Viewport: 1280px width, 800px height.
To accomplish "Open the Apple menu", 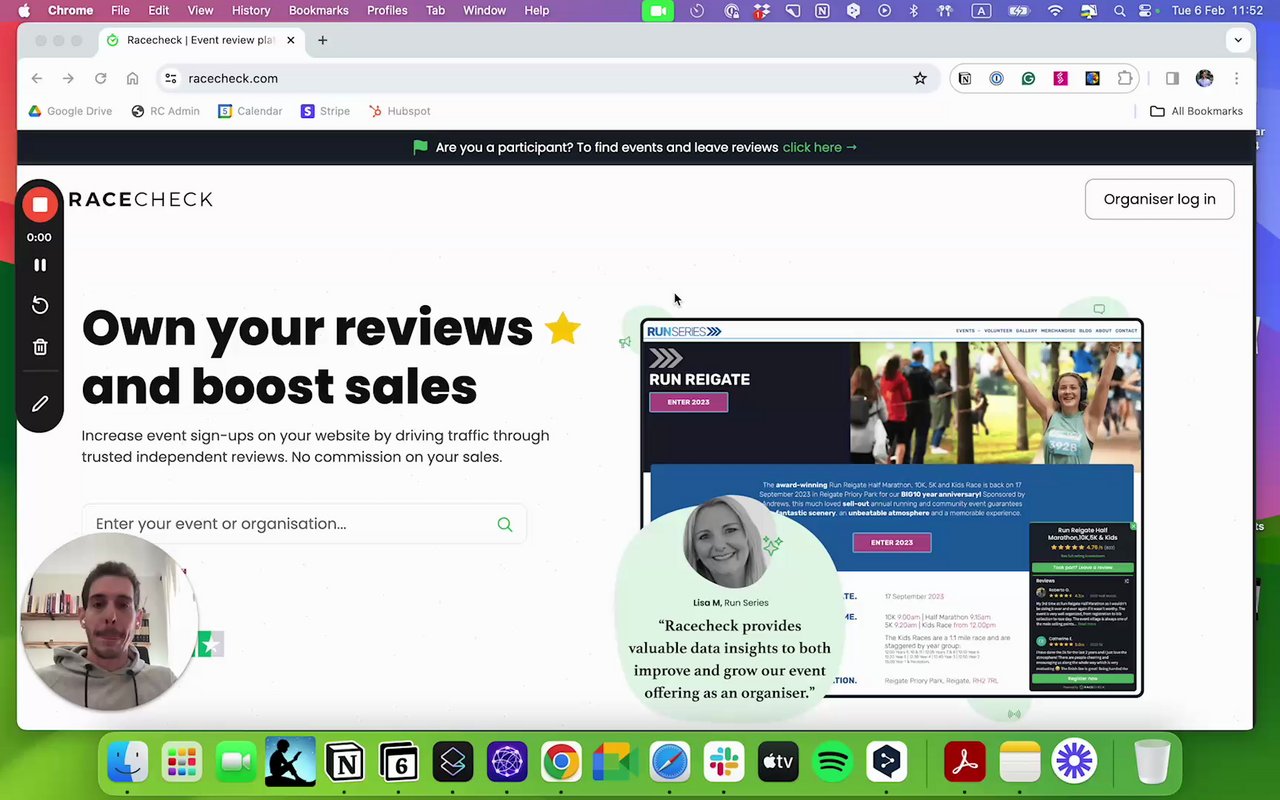I will [x=24, y=10].
